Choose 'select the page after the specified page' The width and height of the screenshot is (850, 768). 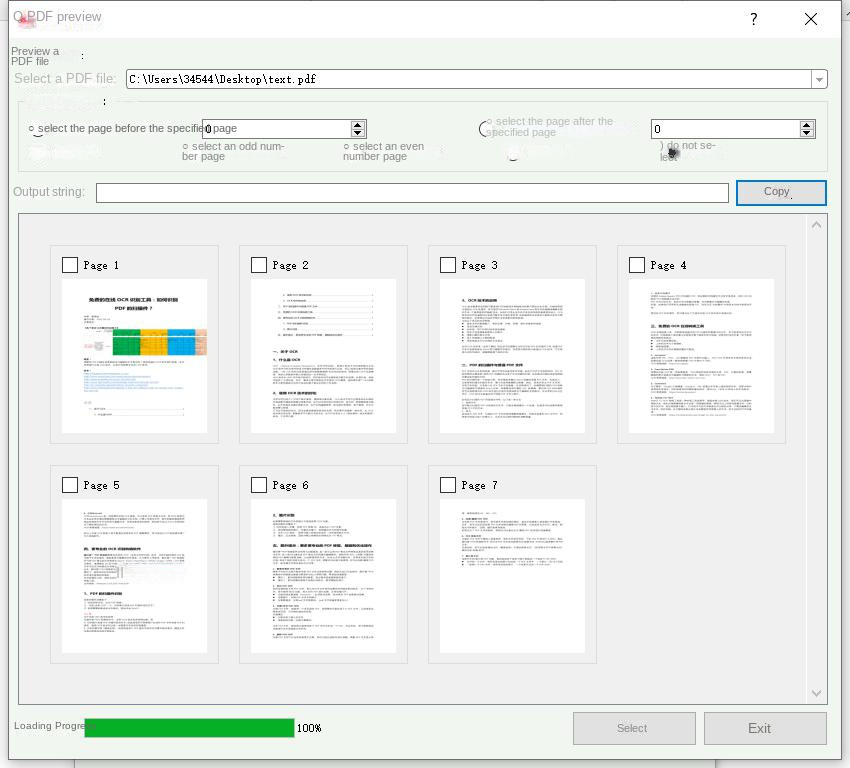[487, 128]
